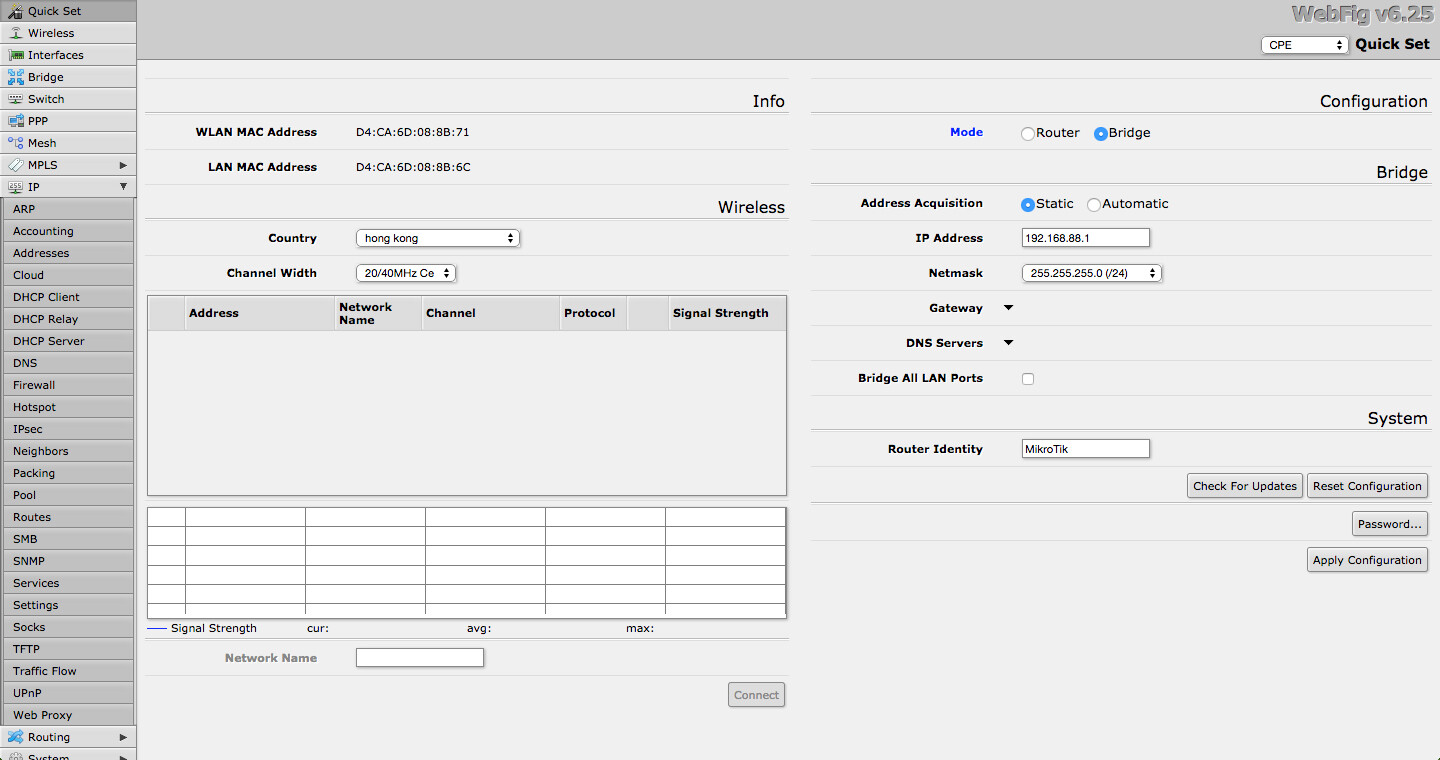Click the Apply Configuration button

(1367, 560)
